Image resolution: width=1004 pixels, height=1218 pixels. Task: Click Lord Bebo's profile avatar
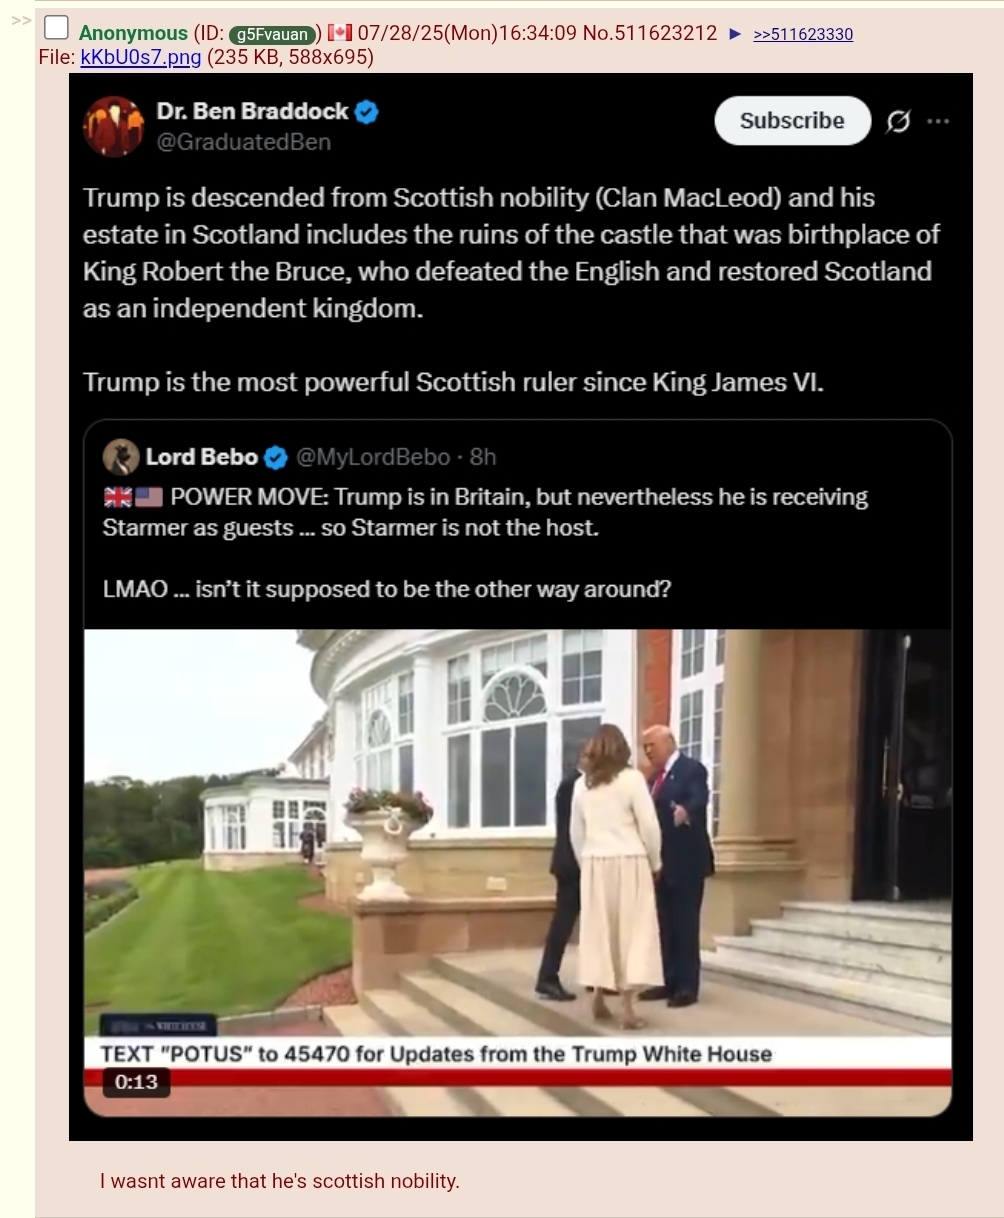click(121, 457)
